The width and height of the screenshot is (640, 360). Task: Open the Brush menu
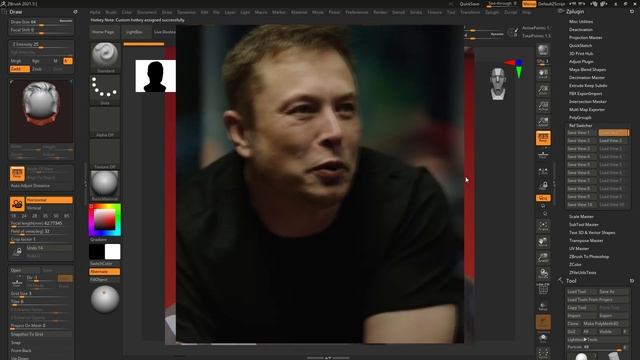(x=111, y=12)
